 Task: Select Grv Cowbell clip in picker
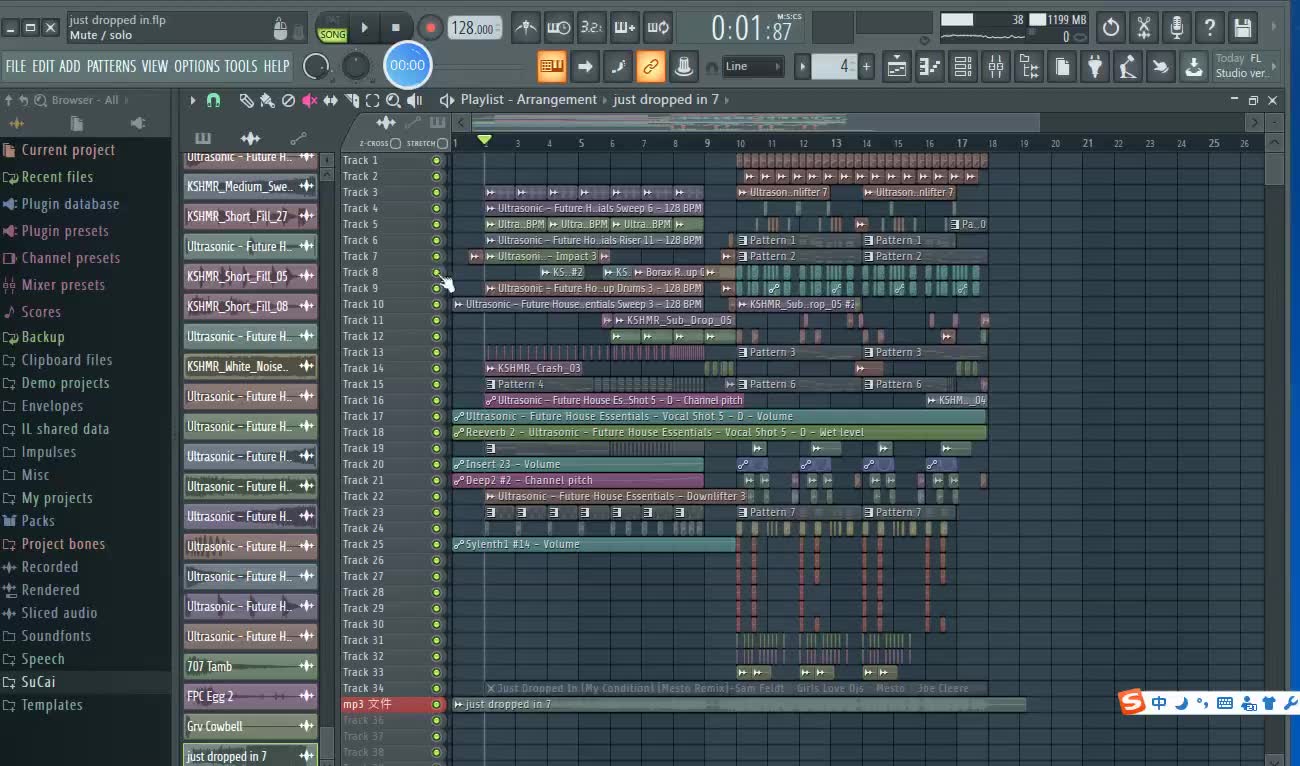[250, 726]
